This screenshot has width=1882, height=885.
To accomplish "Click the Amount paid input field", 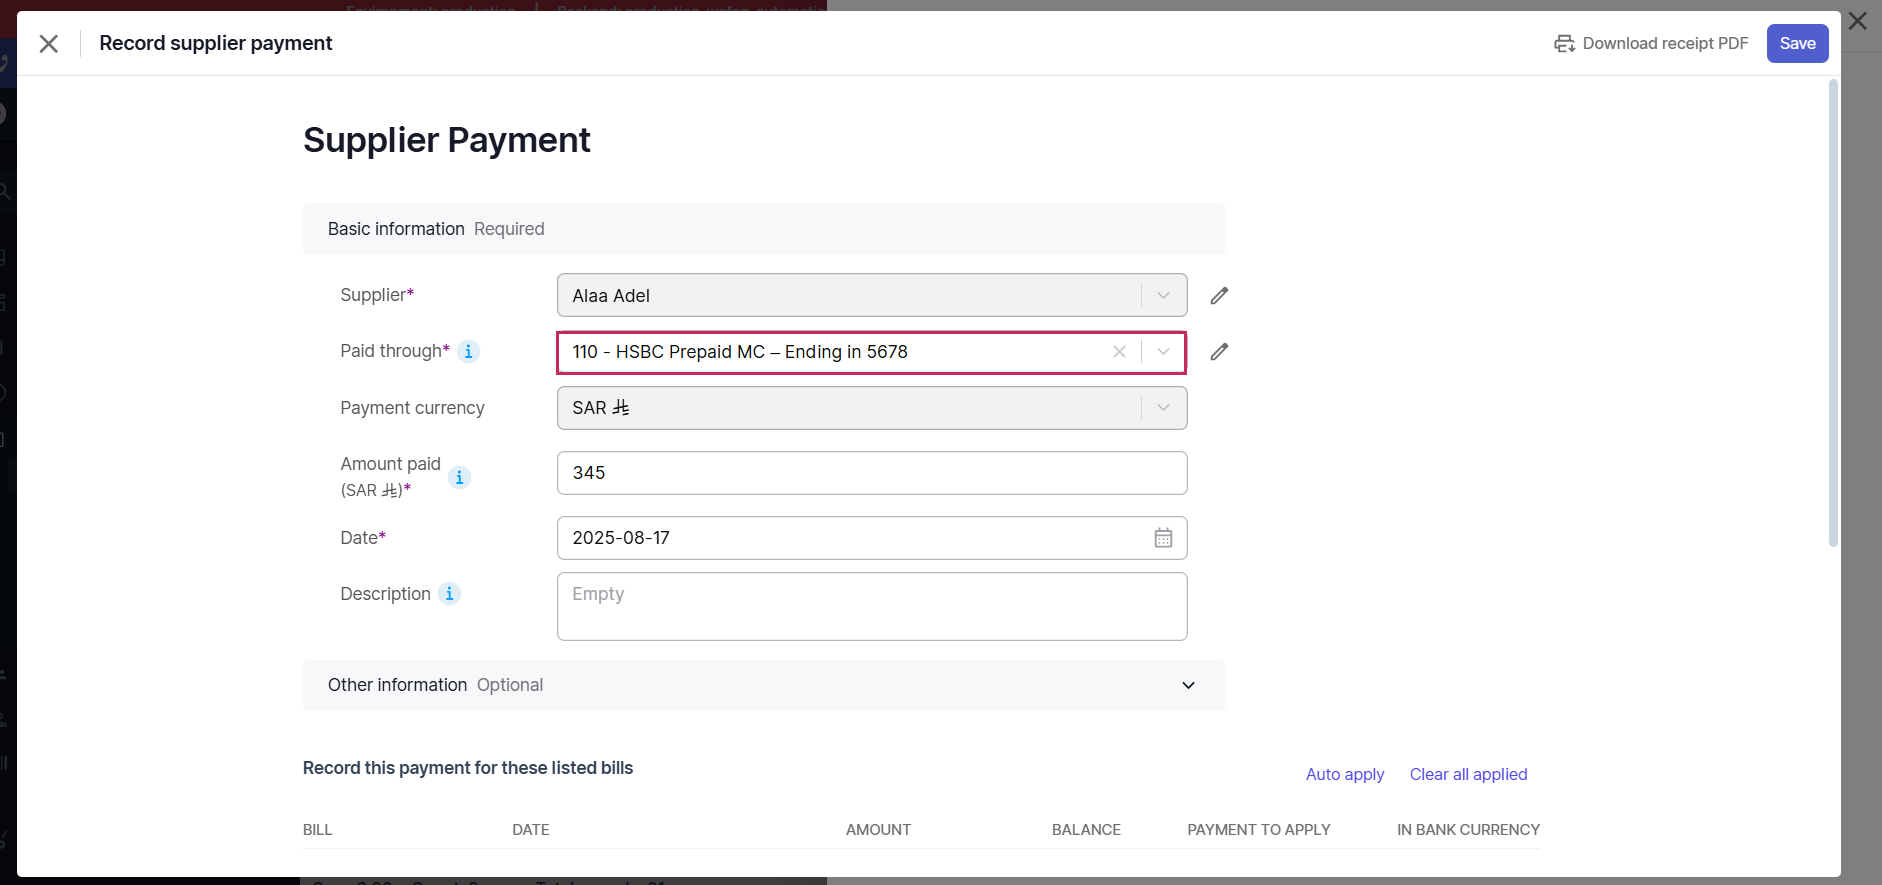I will pos(870,473).
